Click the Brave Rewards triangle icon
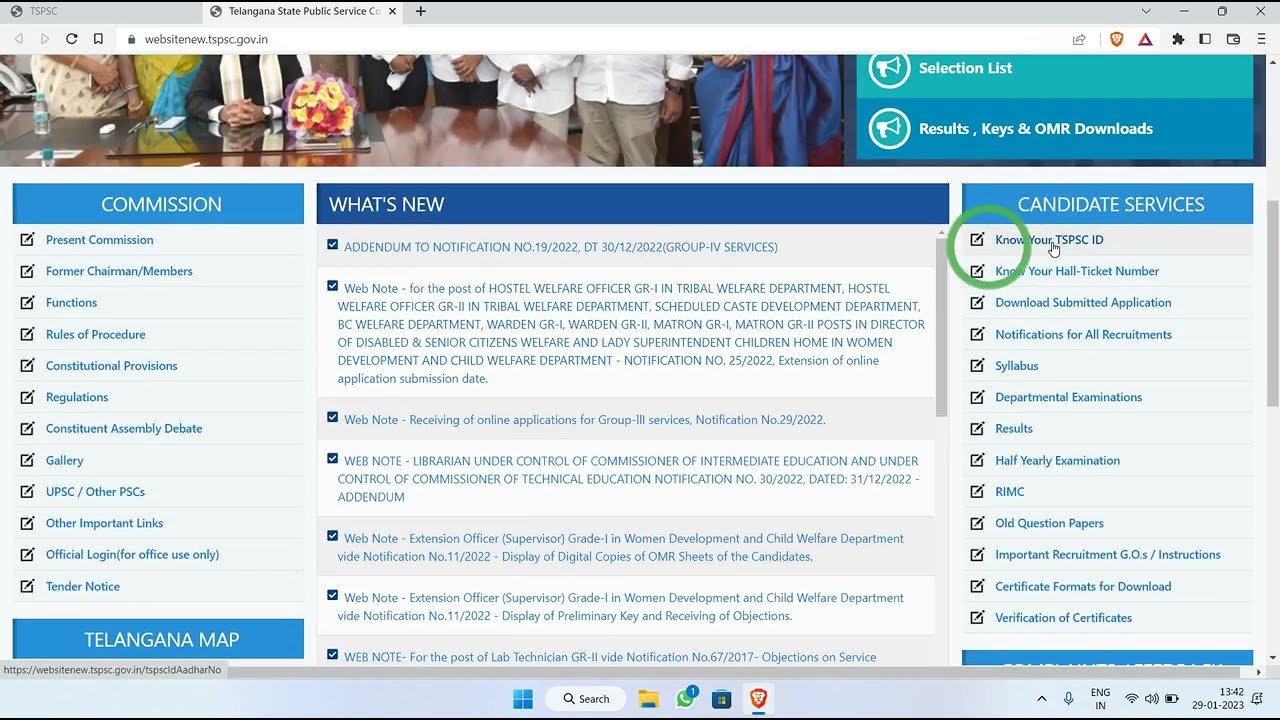This screenshot has width=1280, height=720. click(x=1145, y=39)
